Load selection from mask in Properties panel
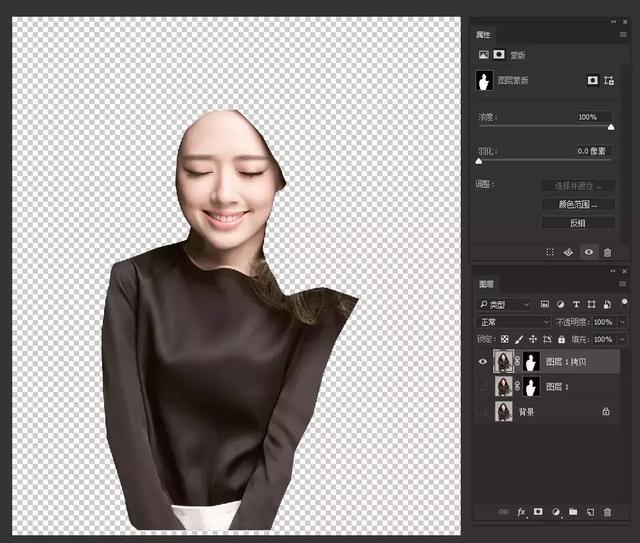This screenshot has width=640, height=543. click(x=550, y=253)
